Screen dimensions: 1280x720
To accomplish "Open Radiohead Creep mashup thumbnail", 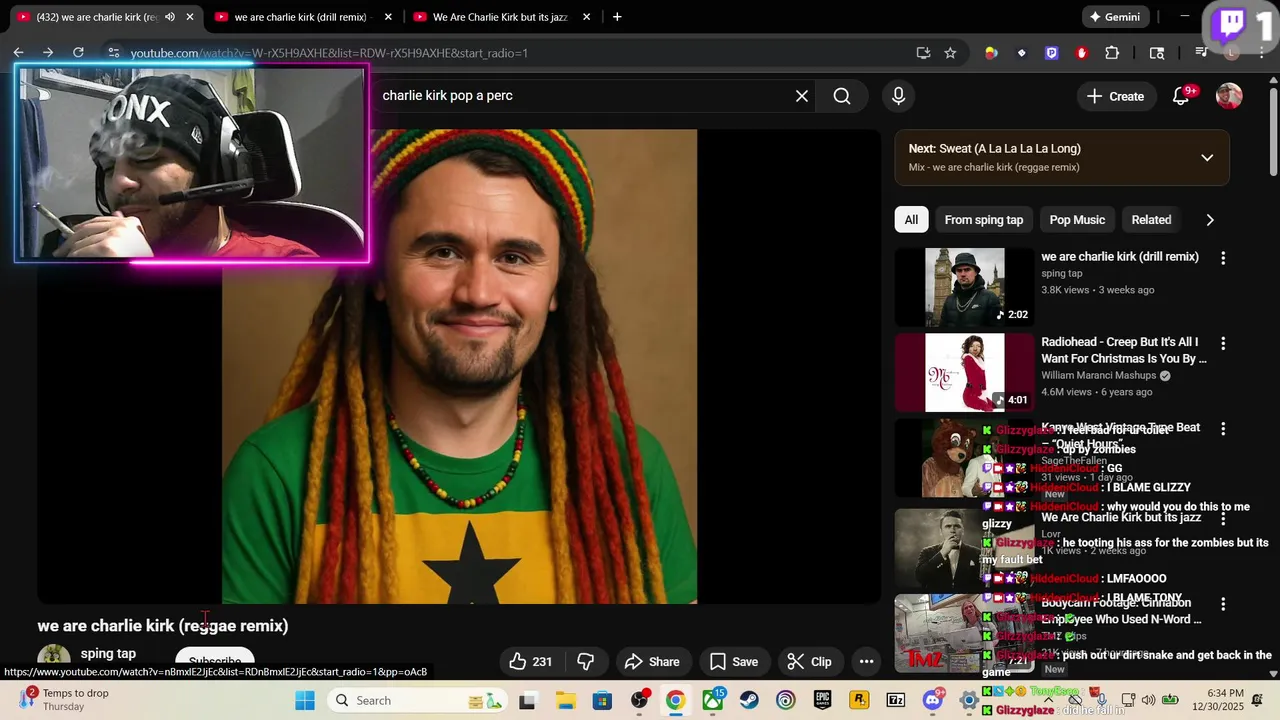I will 964,373.
